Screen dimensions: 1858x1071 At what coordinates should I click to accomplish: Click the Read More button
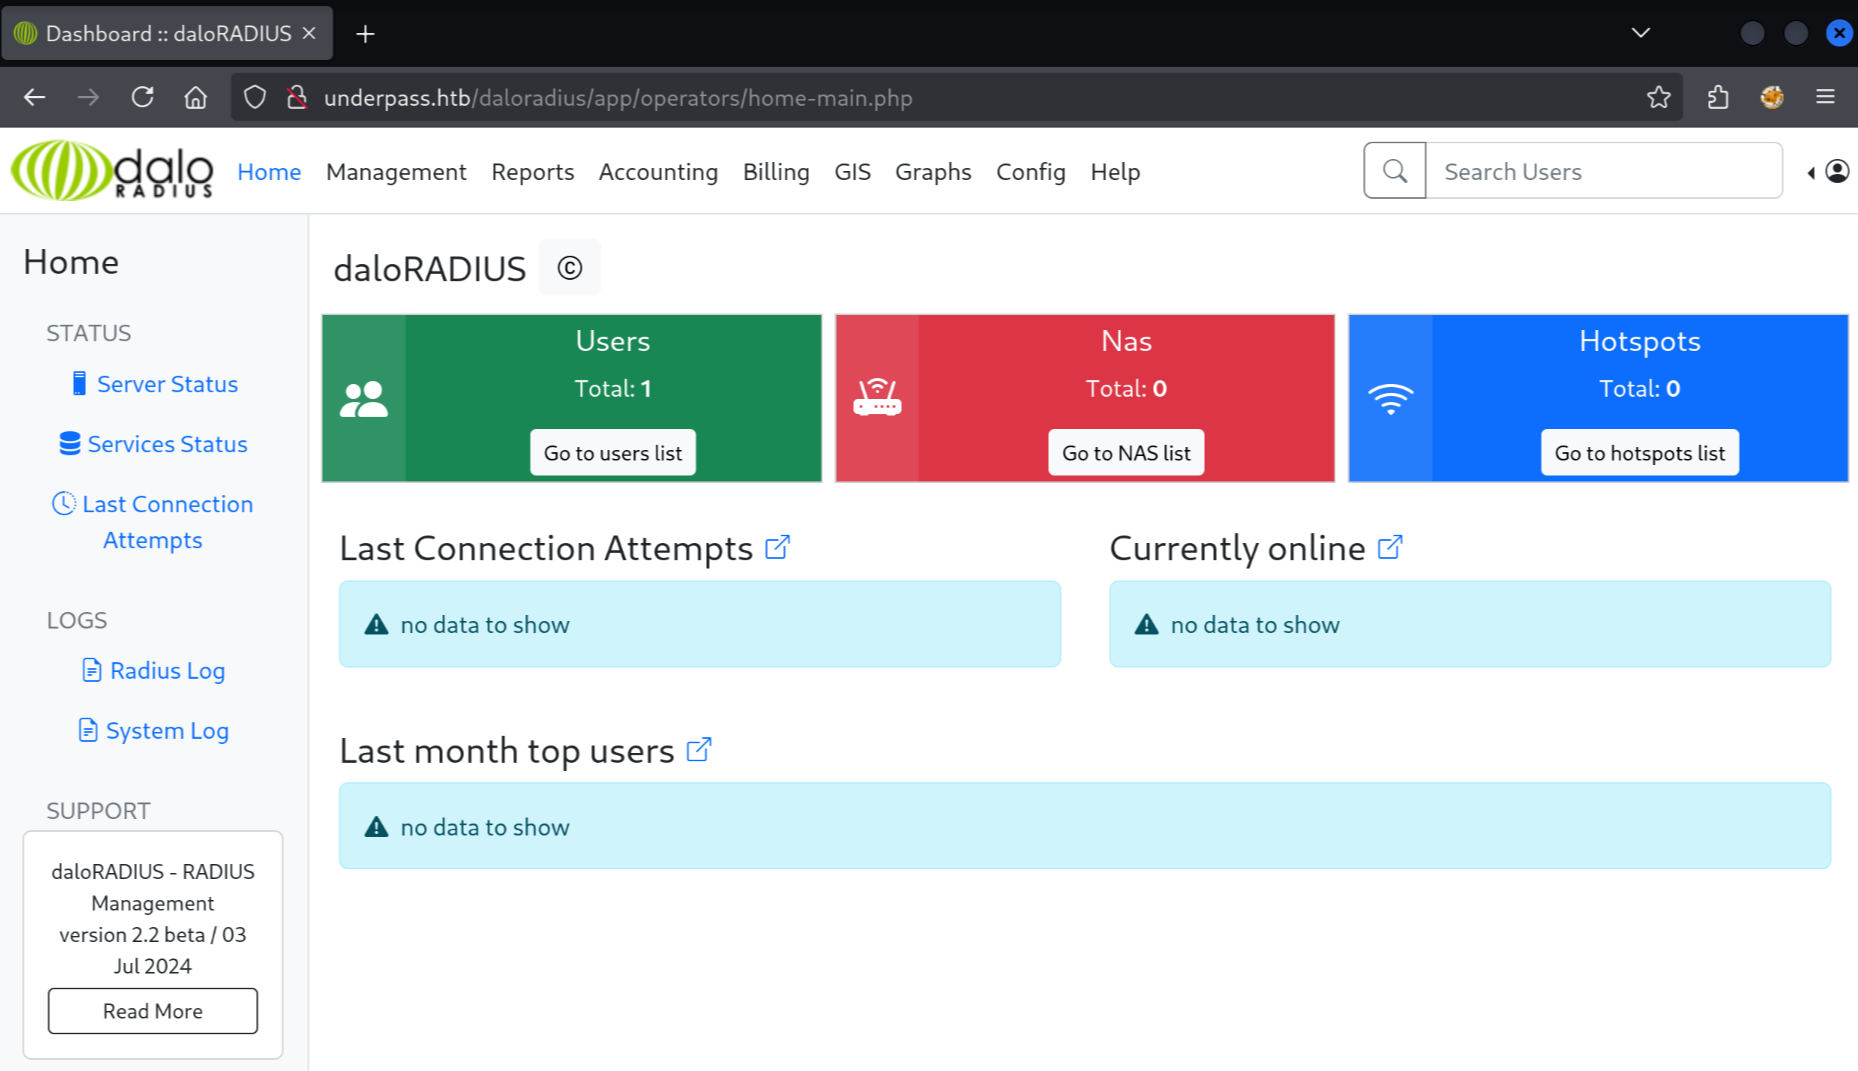click(x=153, y=1011)
